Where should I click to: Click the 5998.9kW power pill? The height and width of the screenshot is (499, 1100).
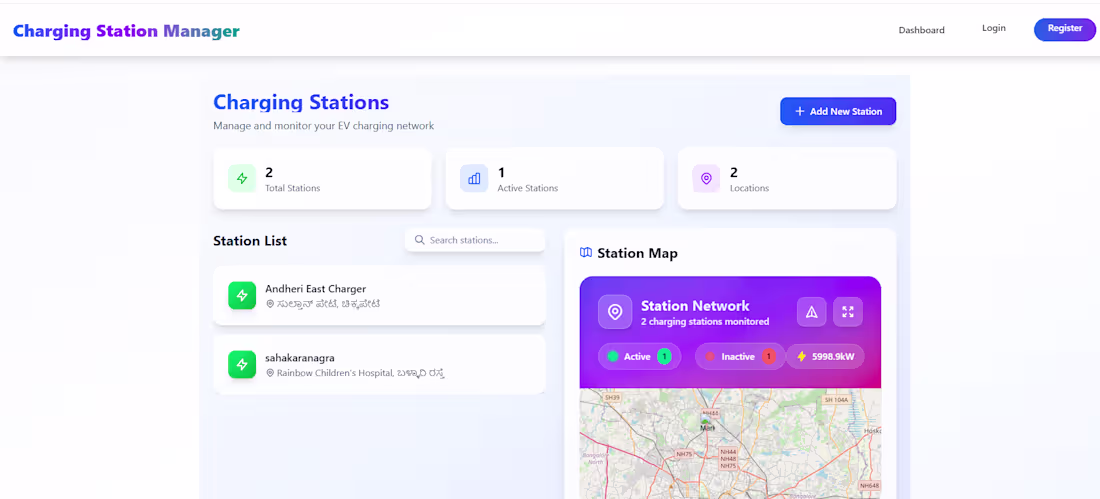click(825, 357)
